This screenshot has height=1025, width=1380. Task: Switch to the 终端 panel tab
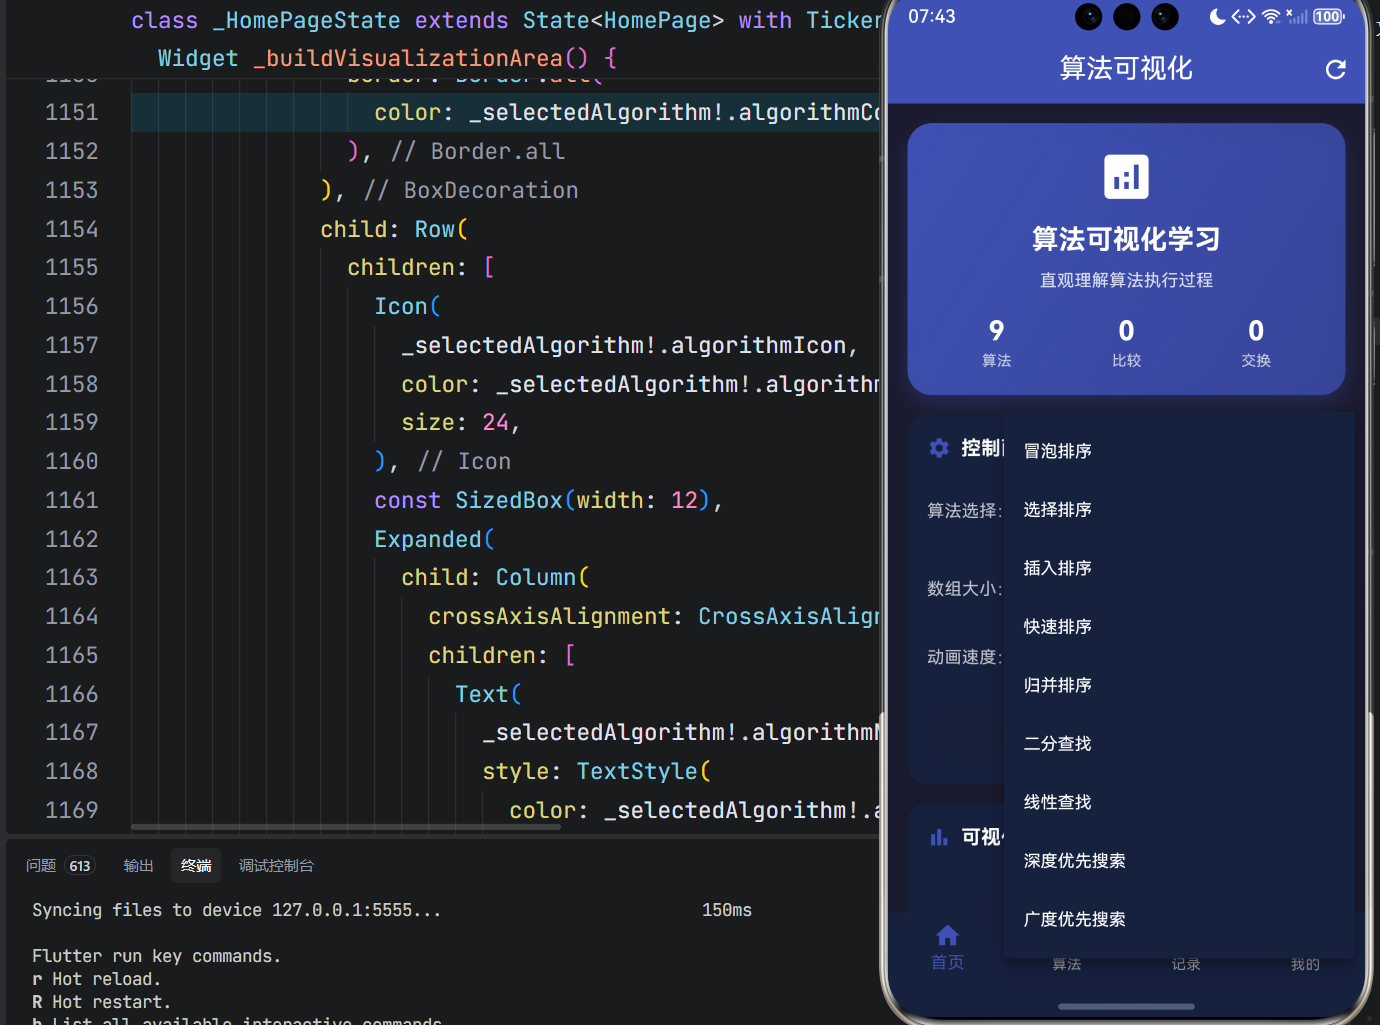196,866
